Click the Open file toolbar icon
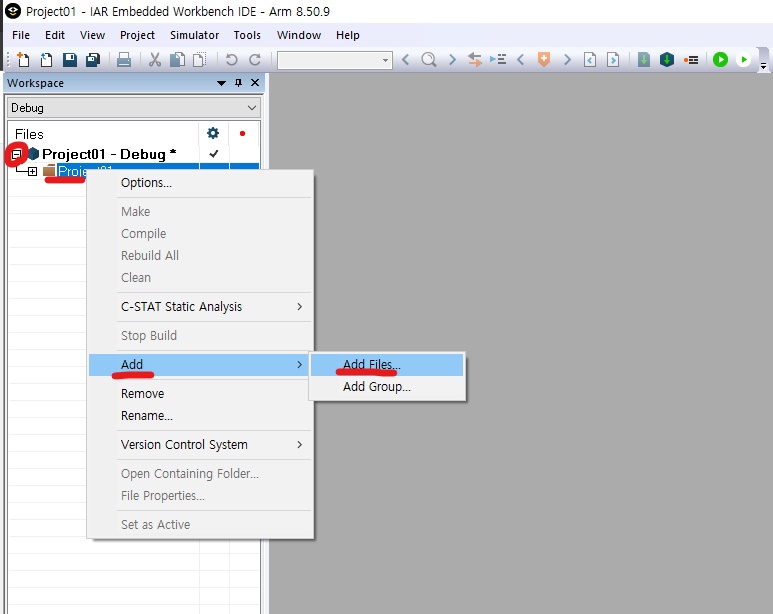 (46, 60)
